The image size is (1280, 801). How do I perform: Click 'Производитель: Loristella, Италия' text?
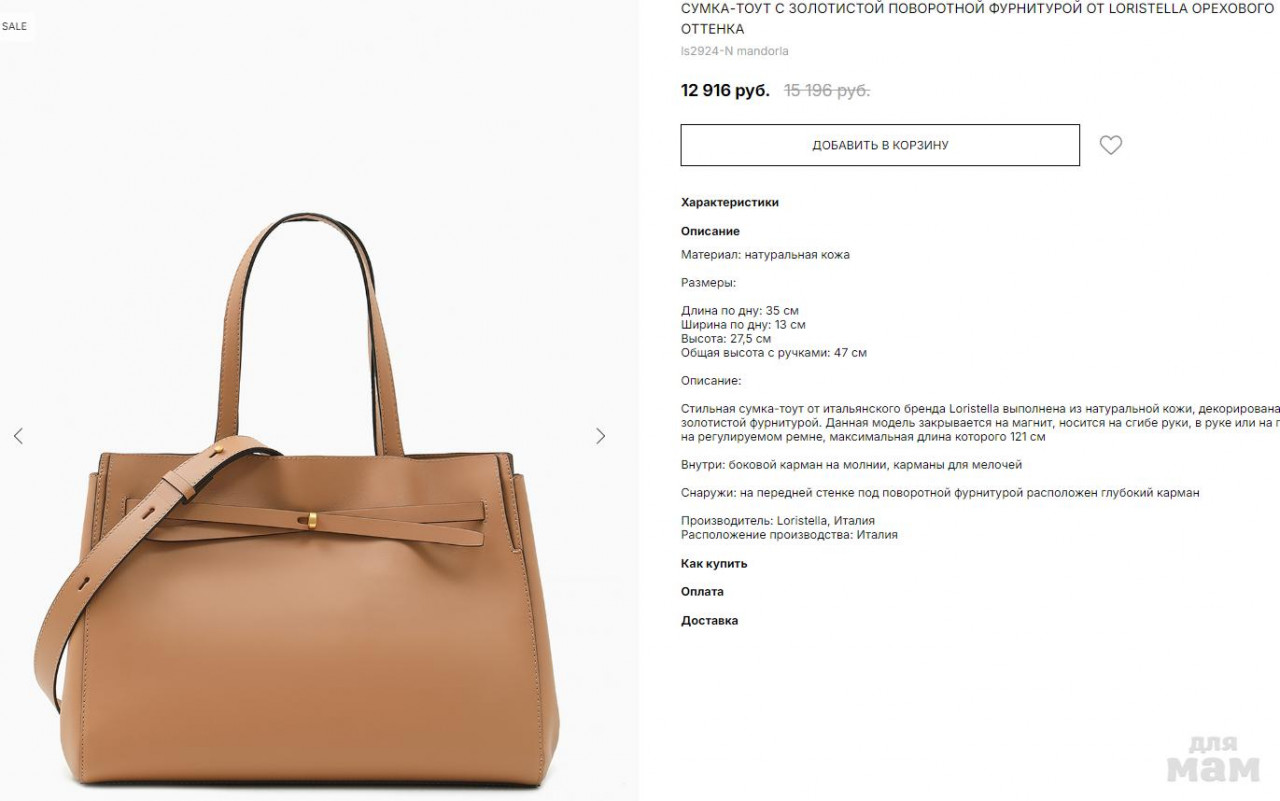[x=778, y=521]
